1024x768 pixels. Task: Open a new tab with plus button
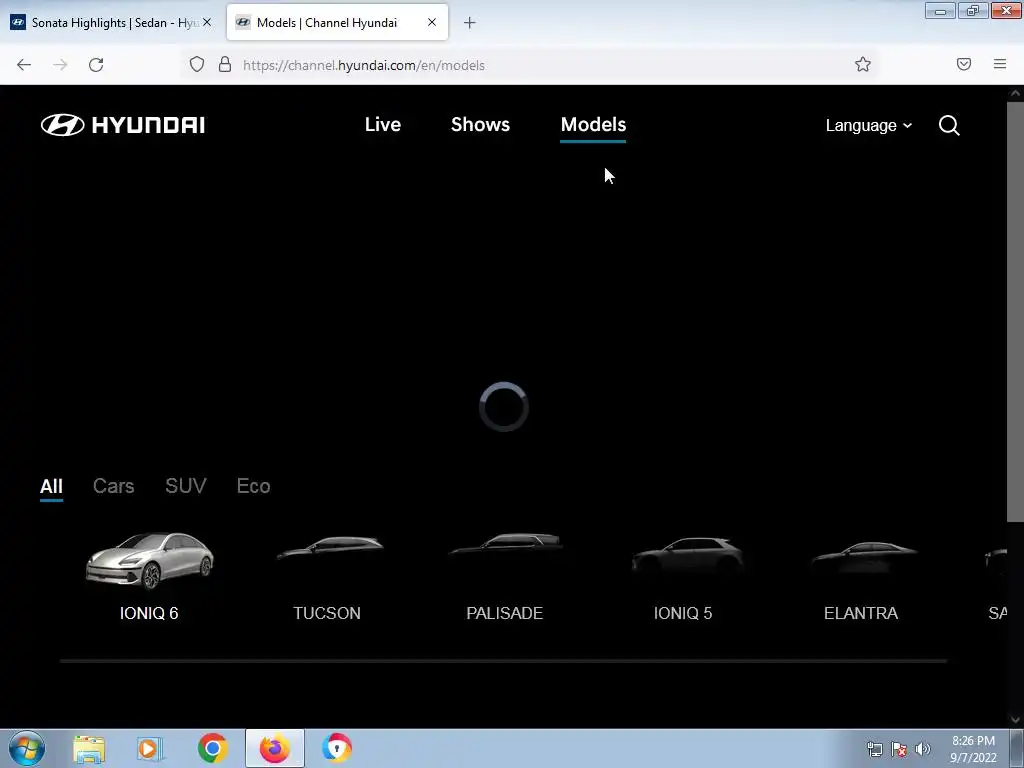click(x=470, y=23)
